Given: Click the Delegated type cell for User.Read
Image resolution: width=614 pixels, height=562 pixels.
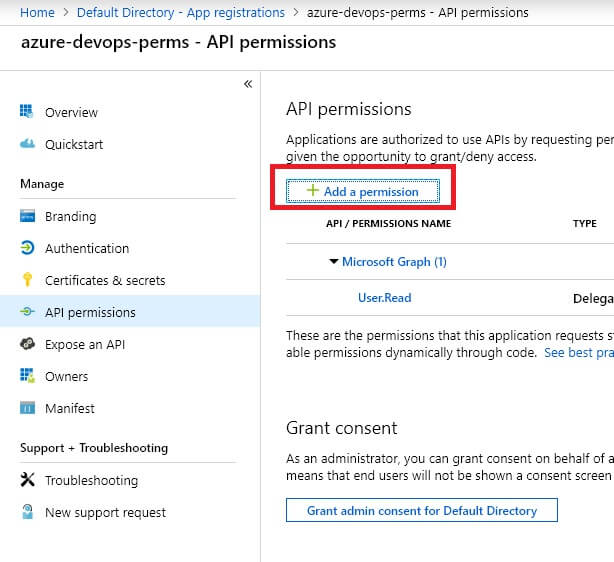Looking at the screenshot, I should [x=593, y=298].
